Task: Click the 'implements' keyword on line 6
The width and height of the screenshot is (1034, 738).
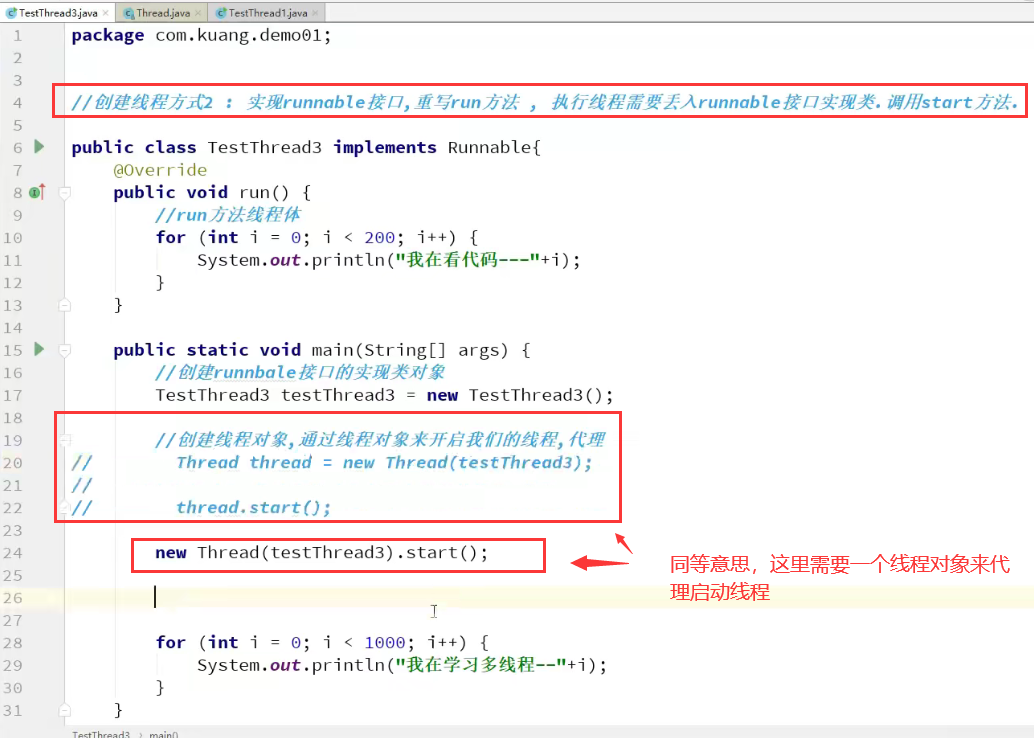Action: click(384, 147)
